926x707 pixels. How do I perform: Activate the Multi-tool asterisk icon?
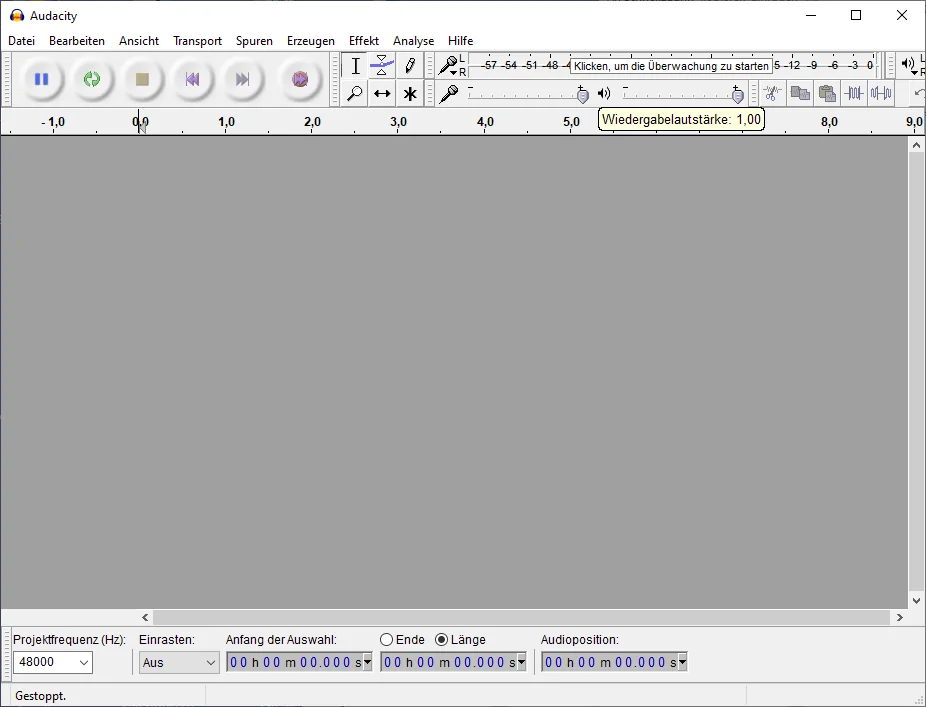(410, 94)
